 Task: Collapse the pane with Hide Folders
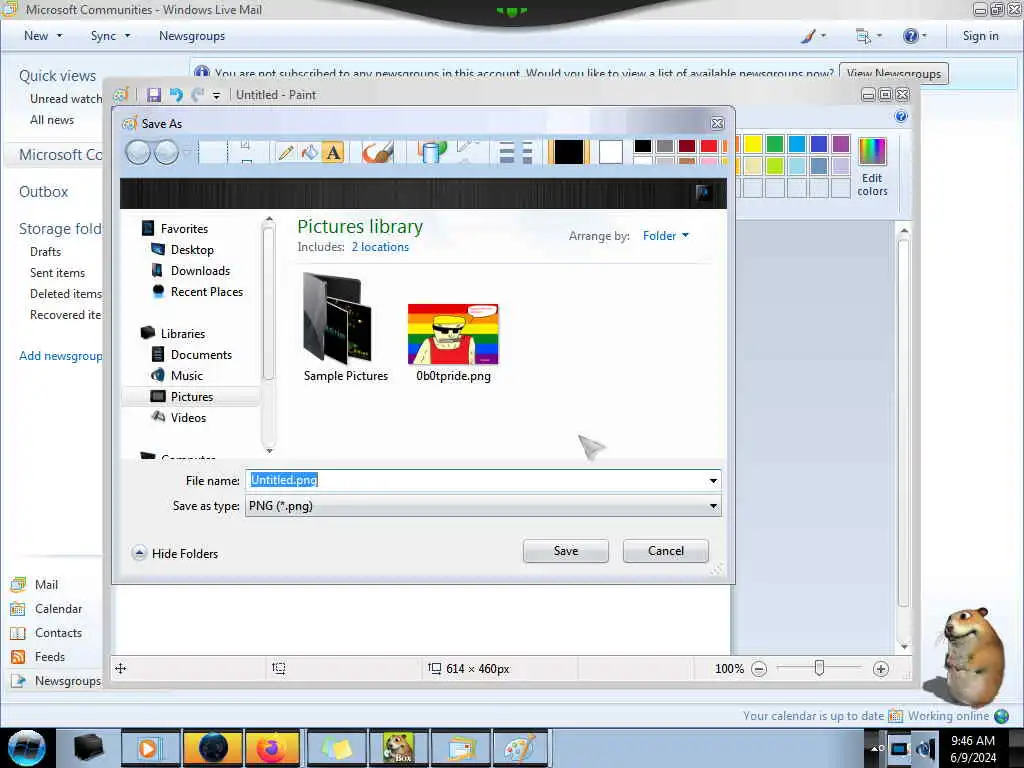click(175, 553)
